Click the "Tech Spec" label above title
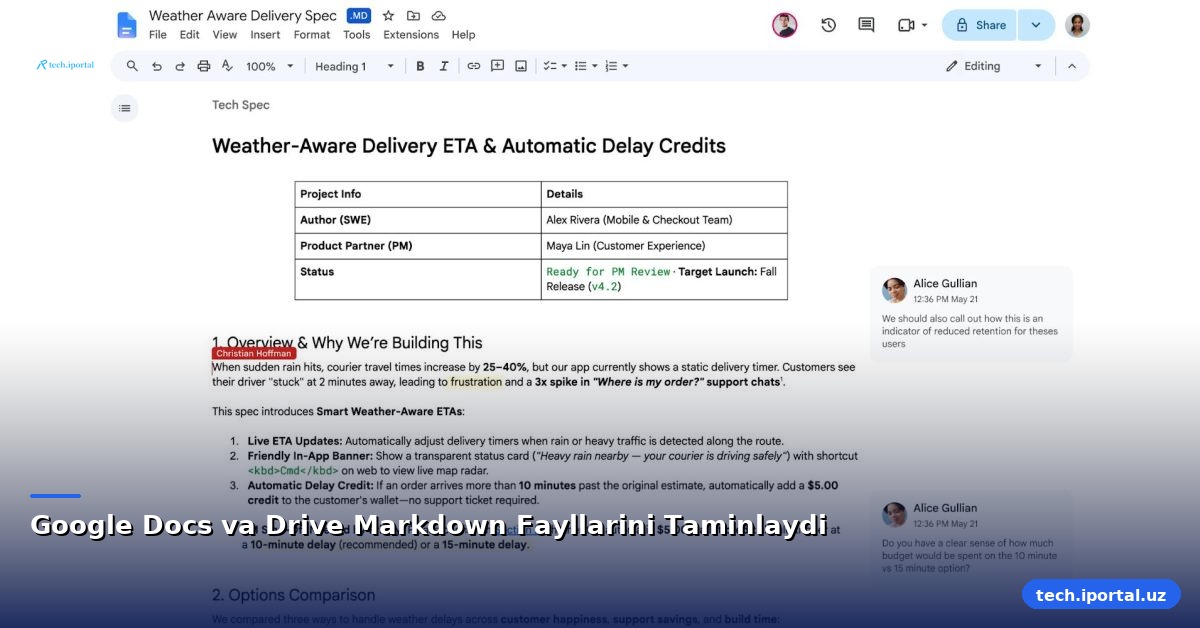The image size is (1200, 628). 241,105
